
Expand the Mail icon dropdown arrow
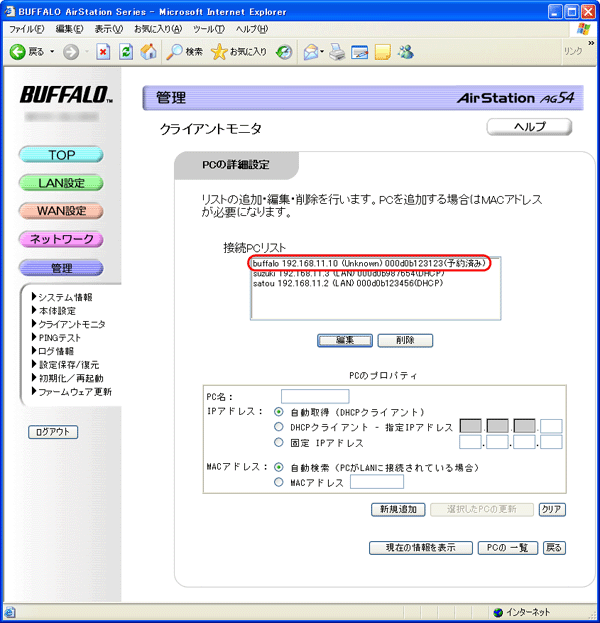pos(322,52)
